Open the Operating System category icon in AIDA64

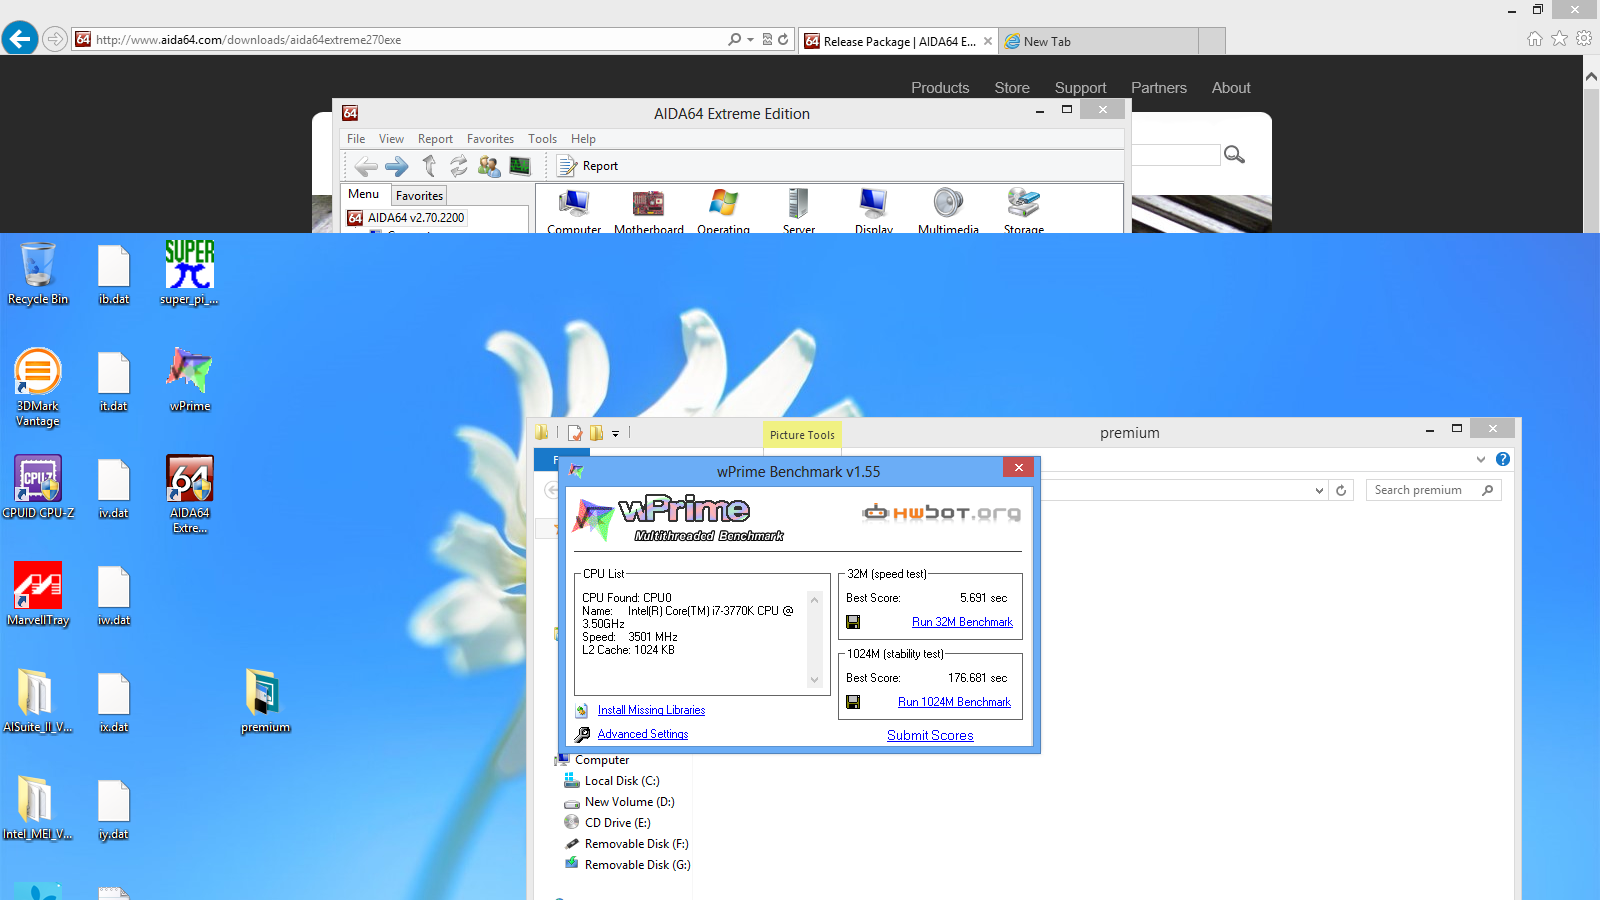coord(723,212)
